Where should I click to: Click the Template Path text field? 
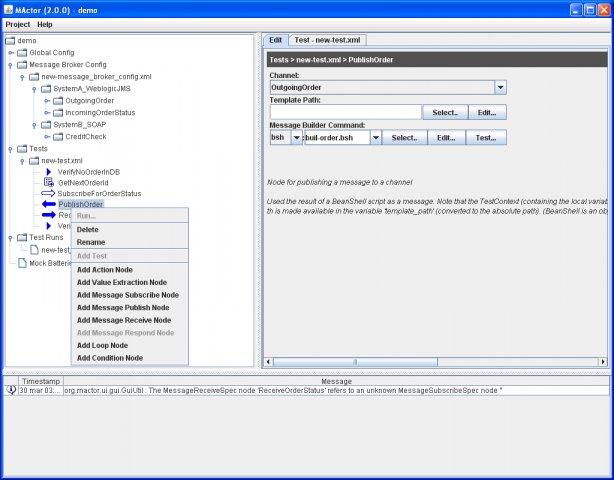[346, 112]
